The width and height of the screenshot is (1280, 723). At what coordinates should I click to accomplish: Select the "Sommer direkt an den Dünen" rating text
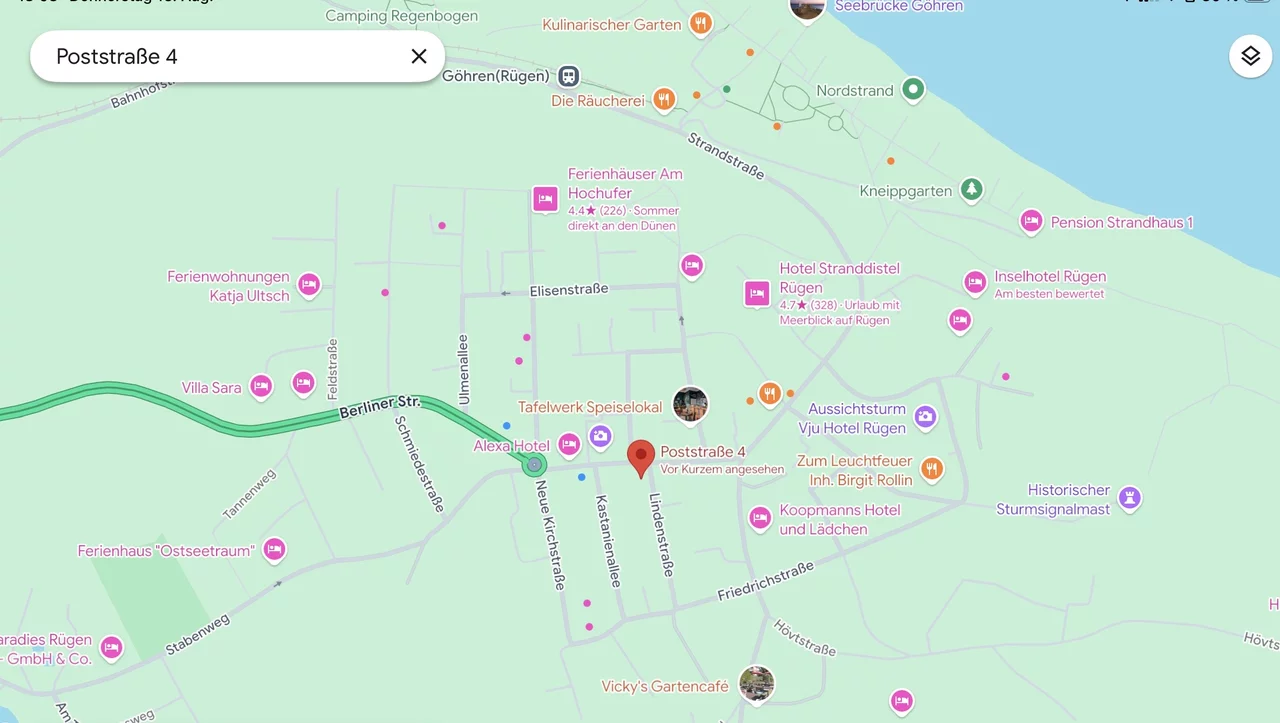click(624, 218)
